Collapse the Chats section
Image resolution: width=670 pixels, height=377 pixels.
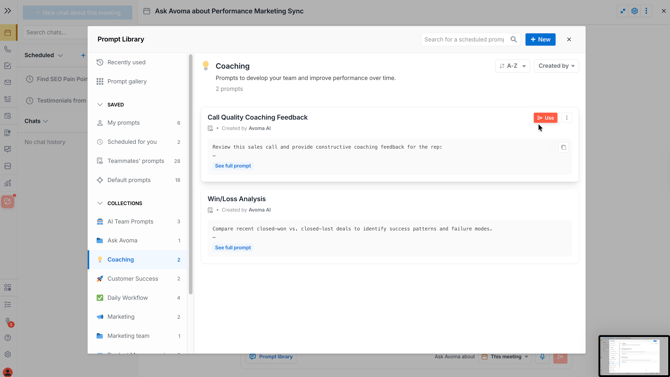45,121
